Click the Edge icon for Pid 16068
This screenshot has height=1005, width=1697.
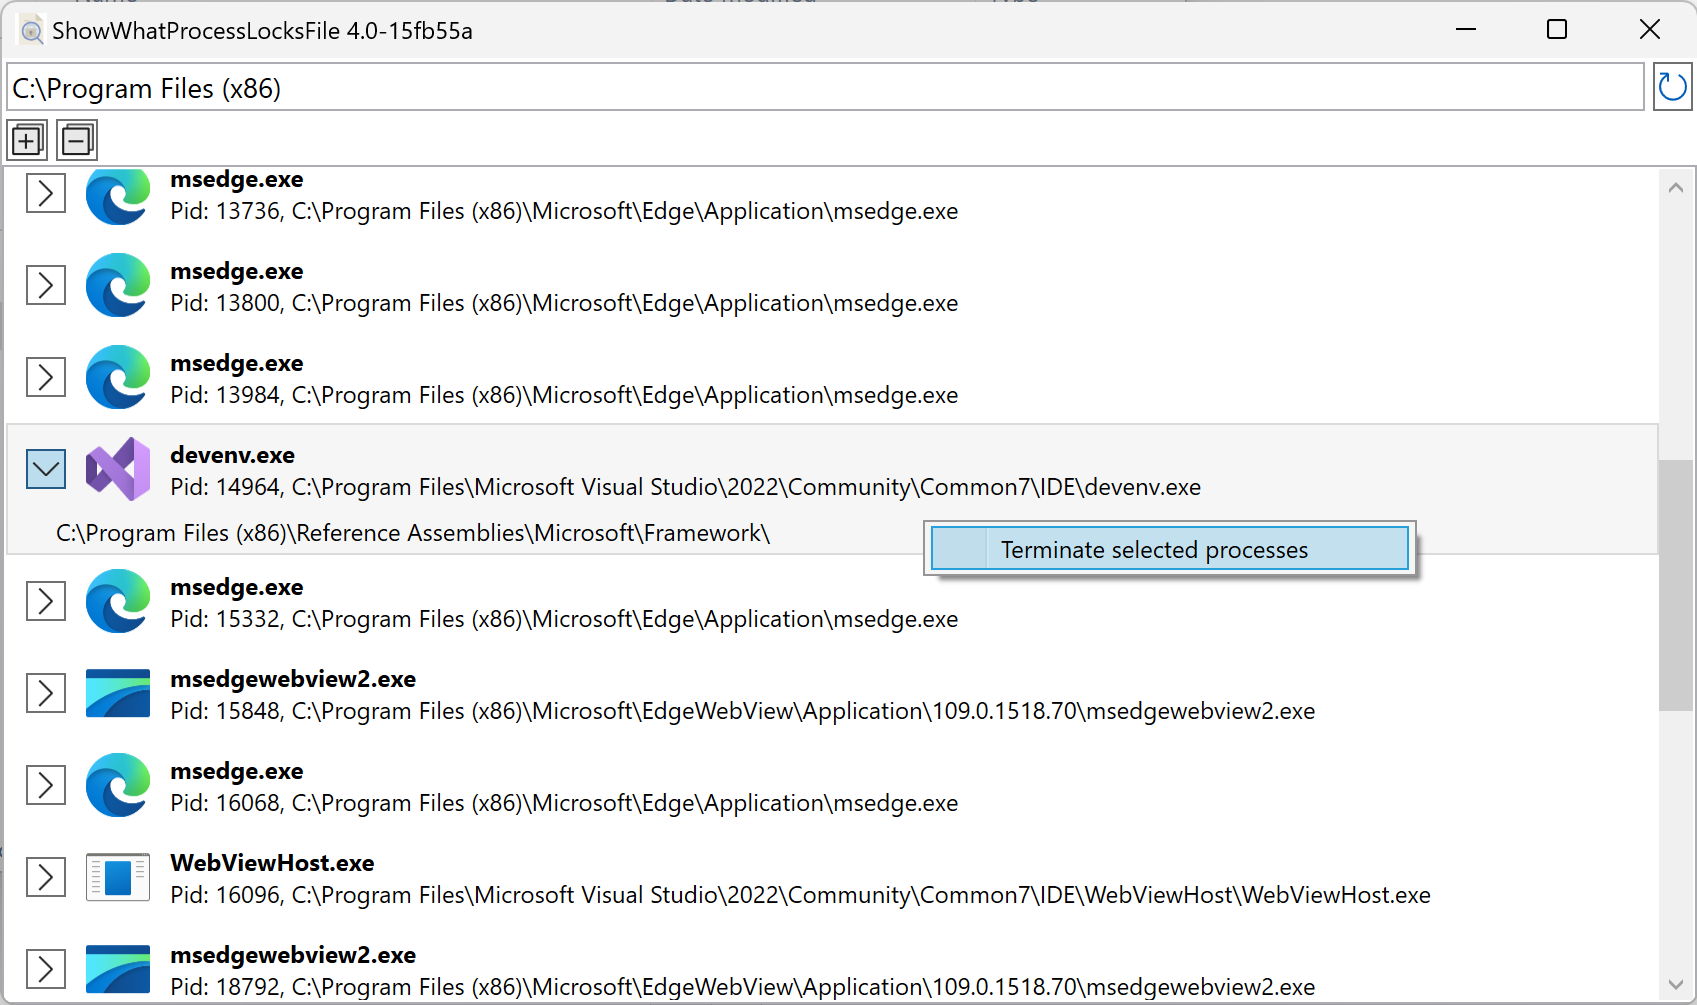point(118,785)
